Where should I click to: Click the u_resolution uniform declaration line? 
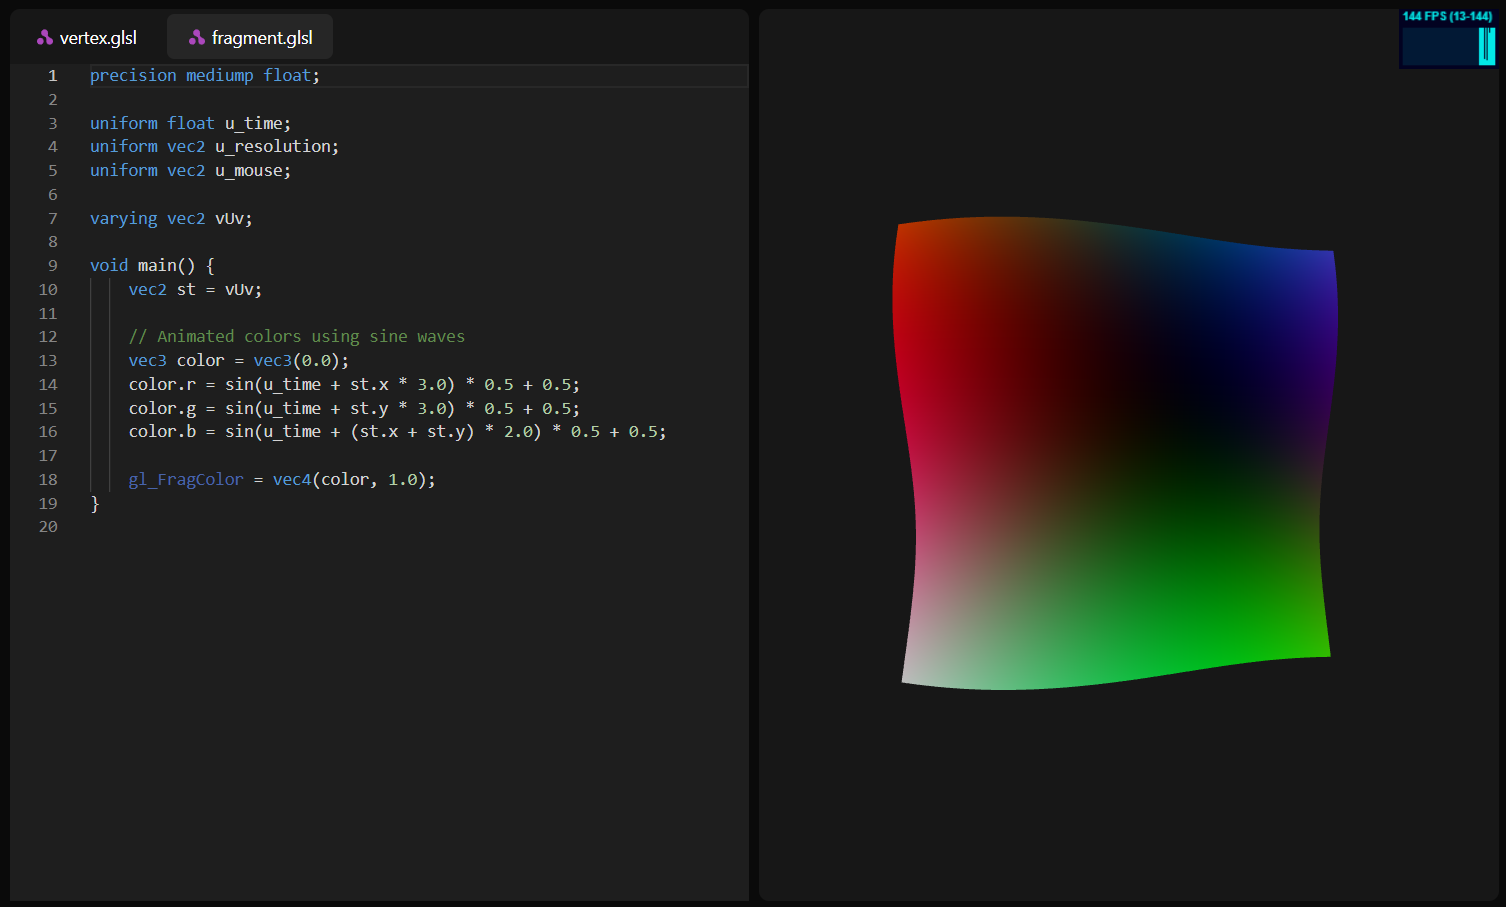click(x=214, y=147)
